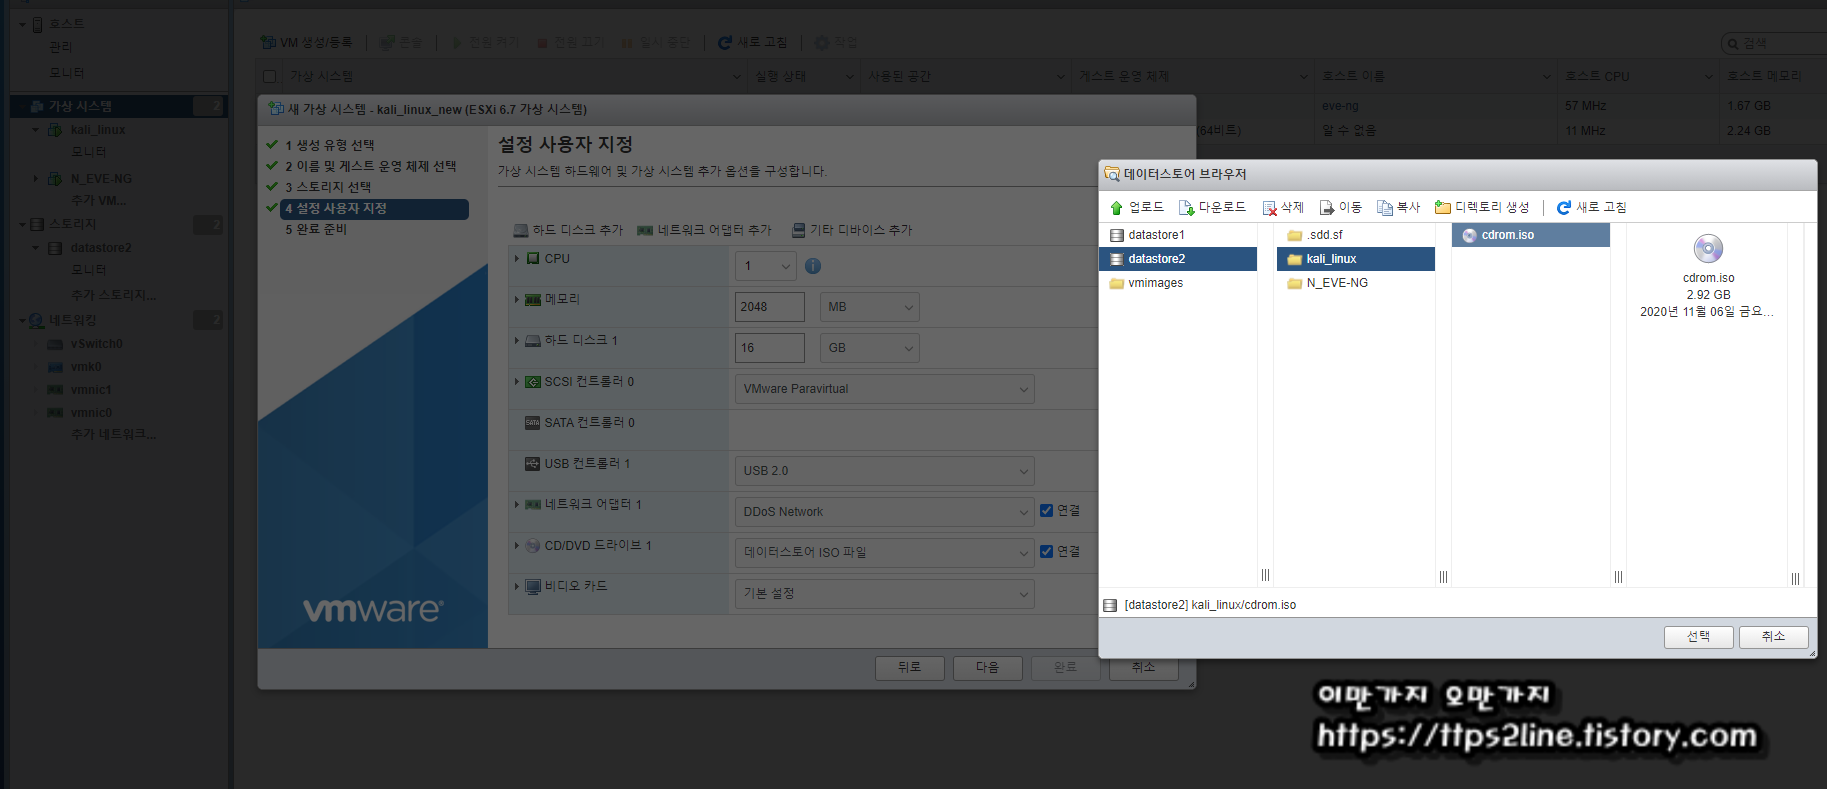1827x789 pixels.
Task: Expand the CD/DVD drive 1 row
Action: point(517,546)
